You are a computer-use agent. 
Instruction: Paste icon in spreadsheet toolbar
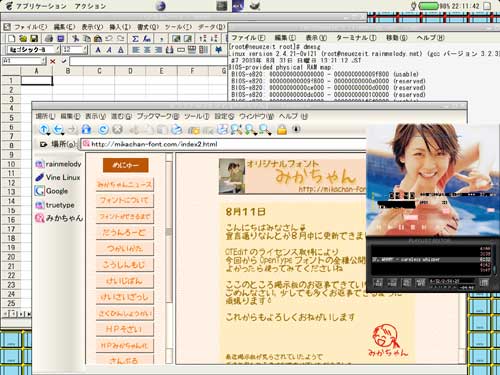[98, 39]
